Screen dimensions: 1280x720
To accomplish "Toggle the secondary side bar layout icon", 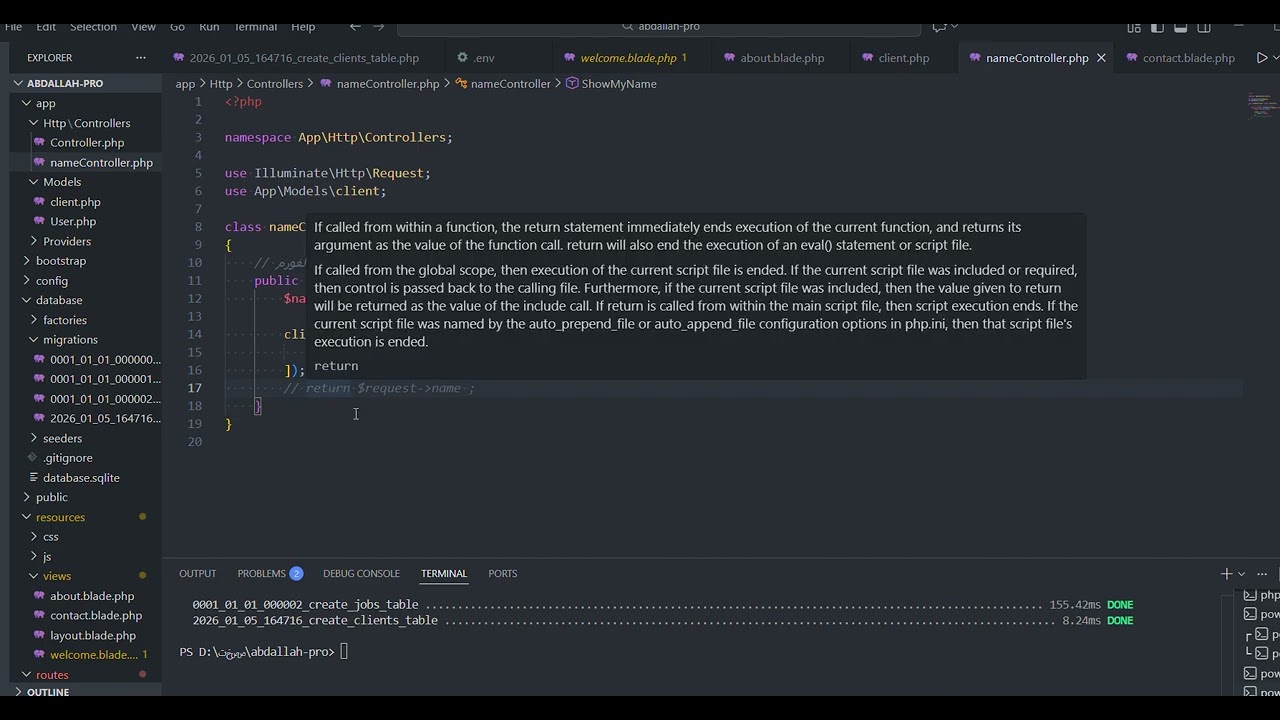I will pos(1205,27).
